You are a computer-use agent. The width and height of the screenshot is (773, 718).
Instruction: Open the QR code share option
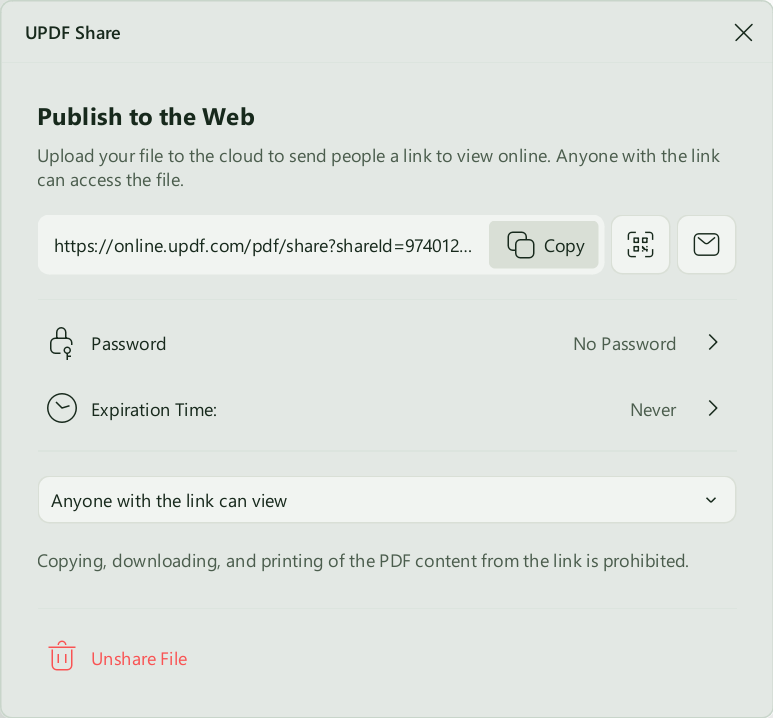click(640, 245)
